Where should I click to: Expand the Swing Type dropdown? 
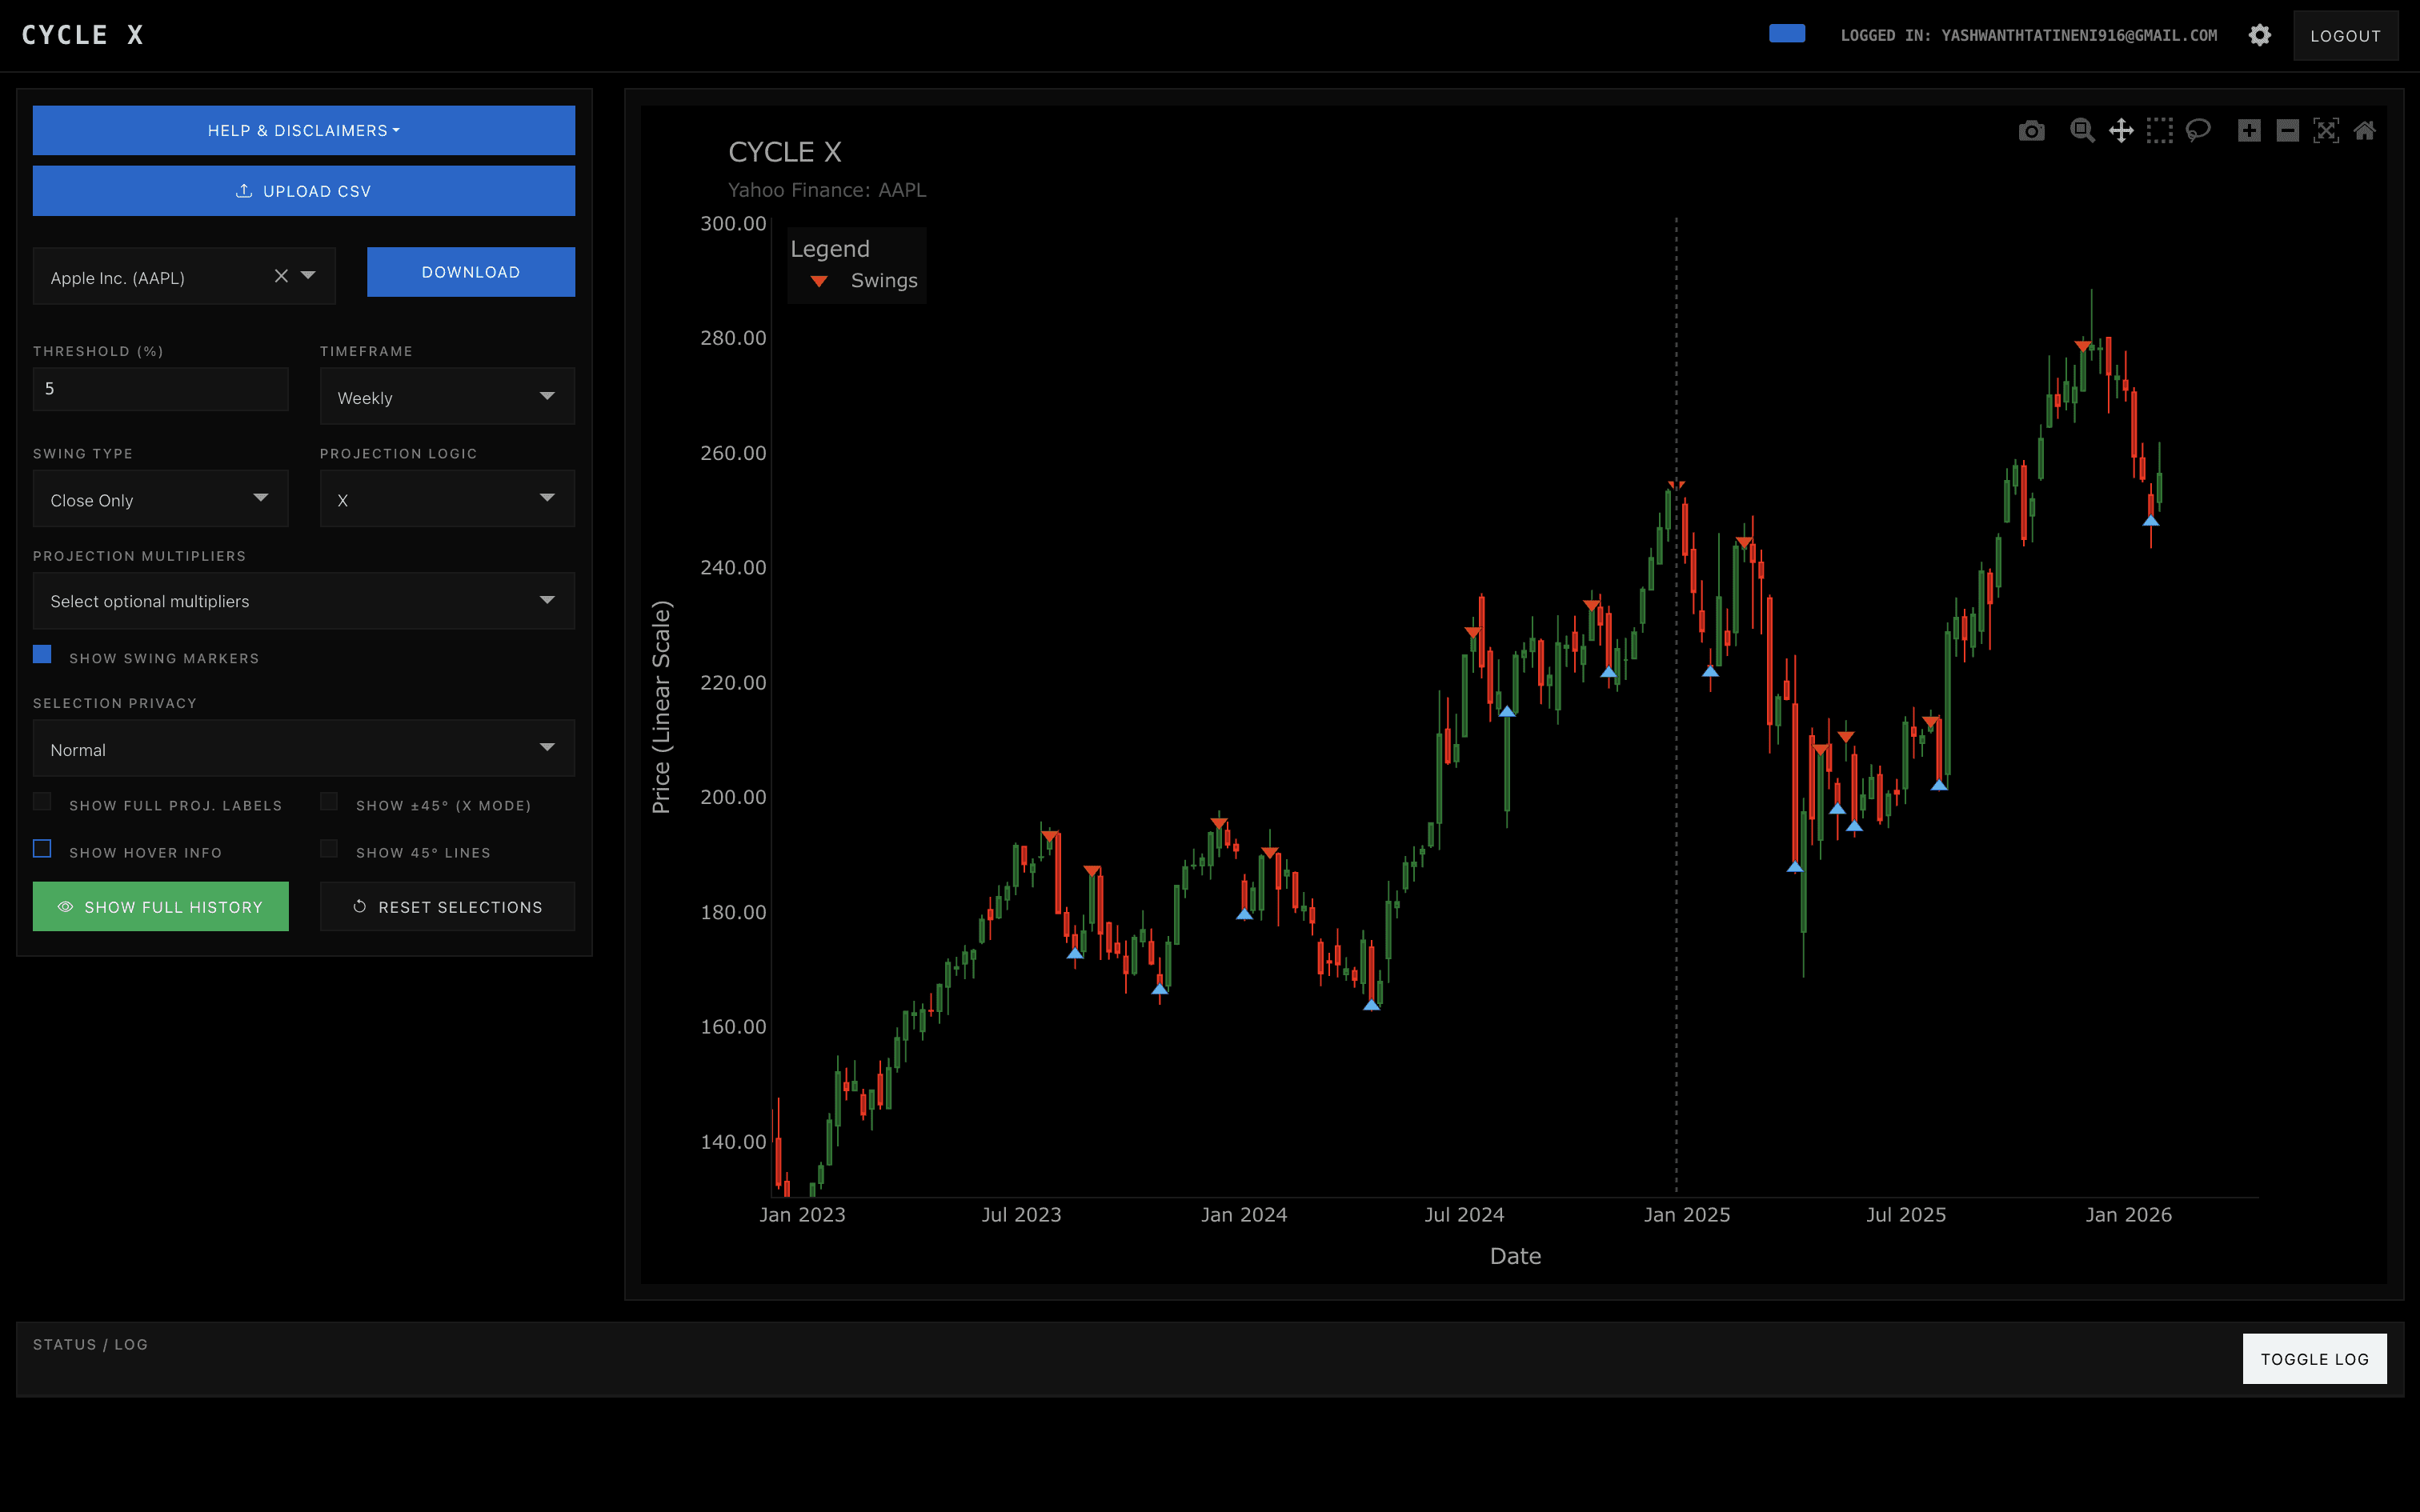tap(160, 499)
